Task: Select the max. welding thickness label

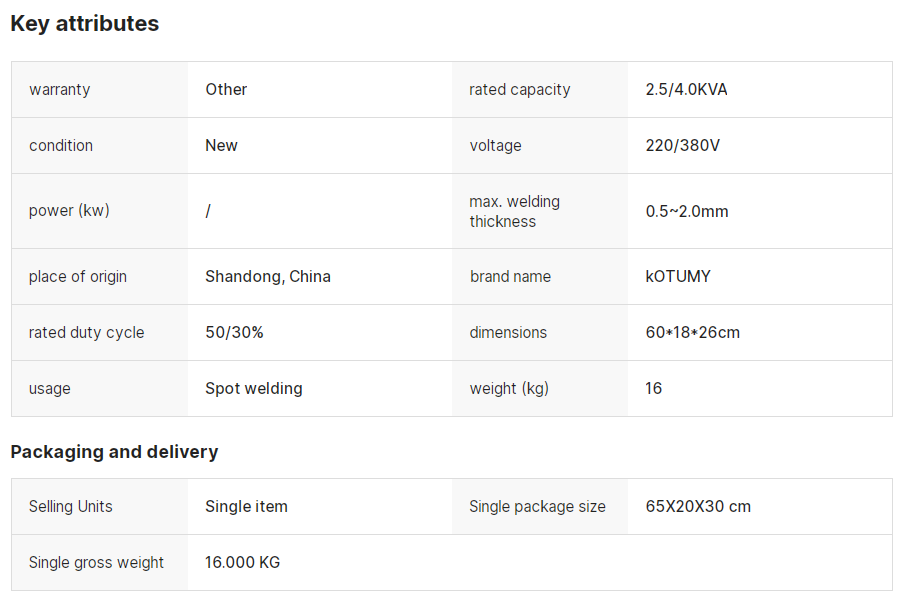Action: click(514, 211)
